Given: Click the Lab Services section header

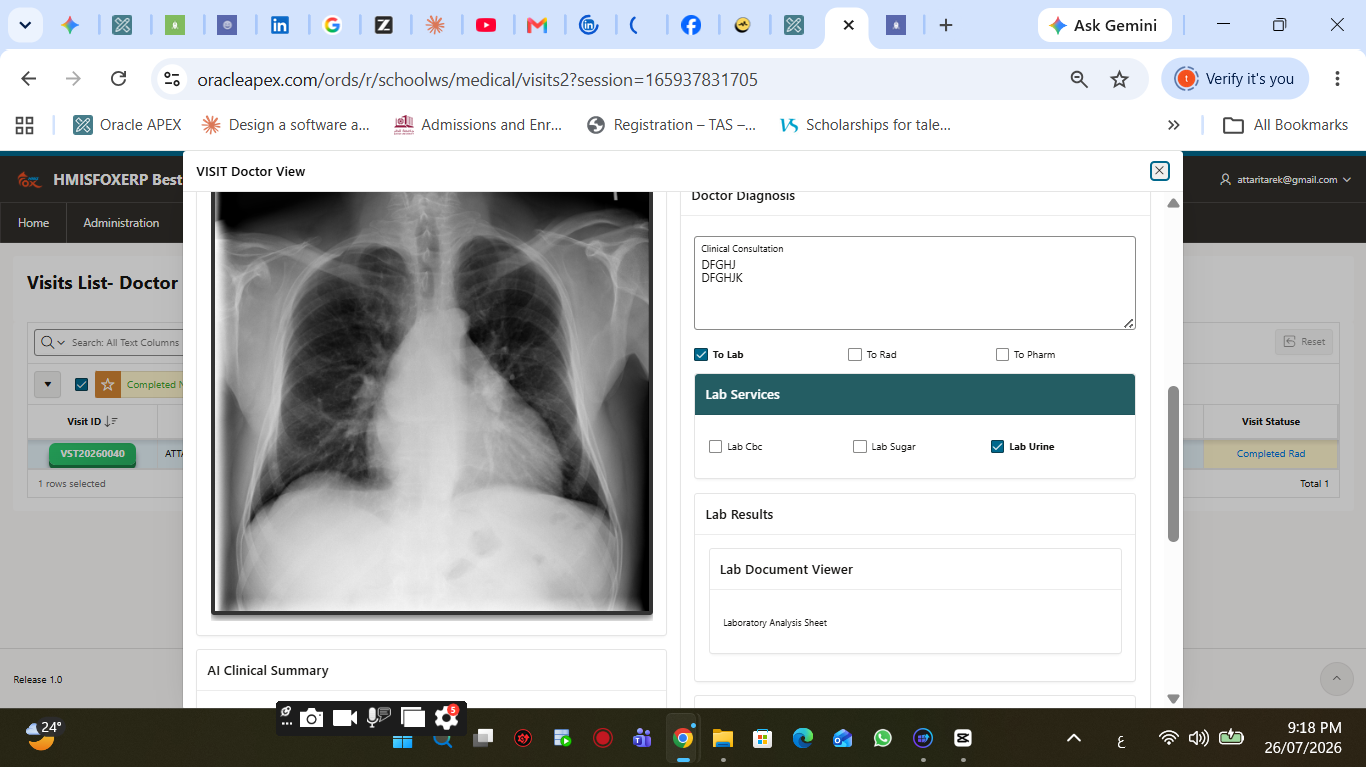Looking at the screenshot, I should coord(915,395).
